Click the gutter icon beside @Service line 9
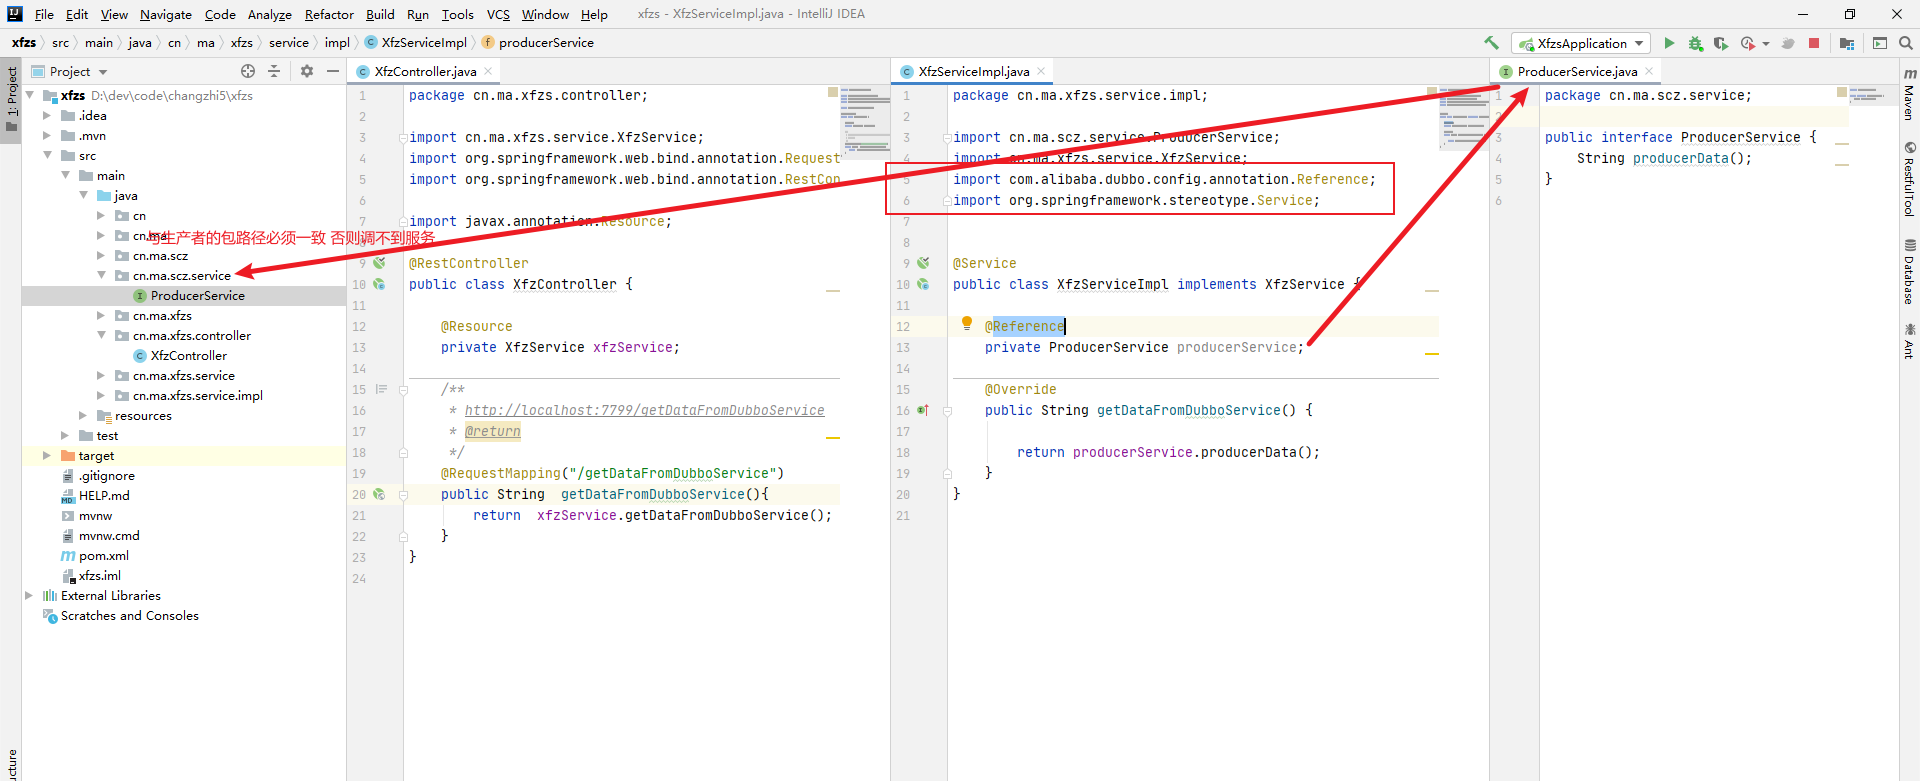Image resolution: width=1920 pixels, height=781 pixels. [x=923, y=263]
